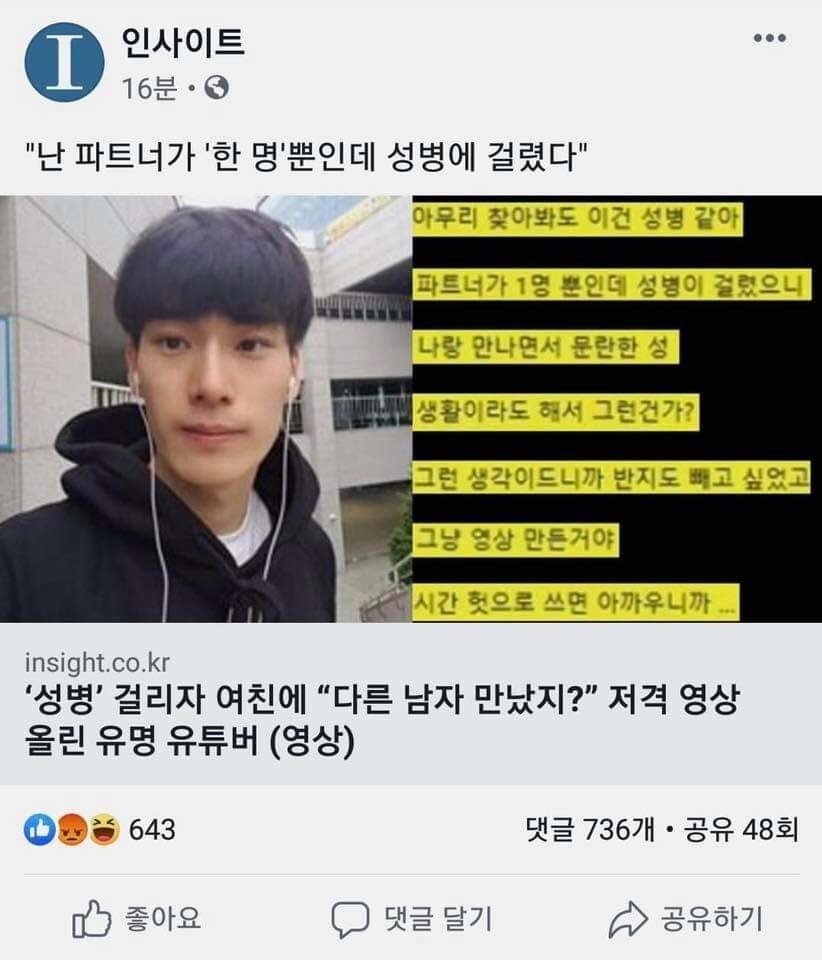Screen dimensions: 822x960
Task: Tap the 공유하기 share button label
Action: (x=712, y=918)
